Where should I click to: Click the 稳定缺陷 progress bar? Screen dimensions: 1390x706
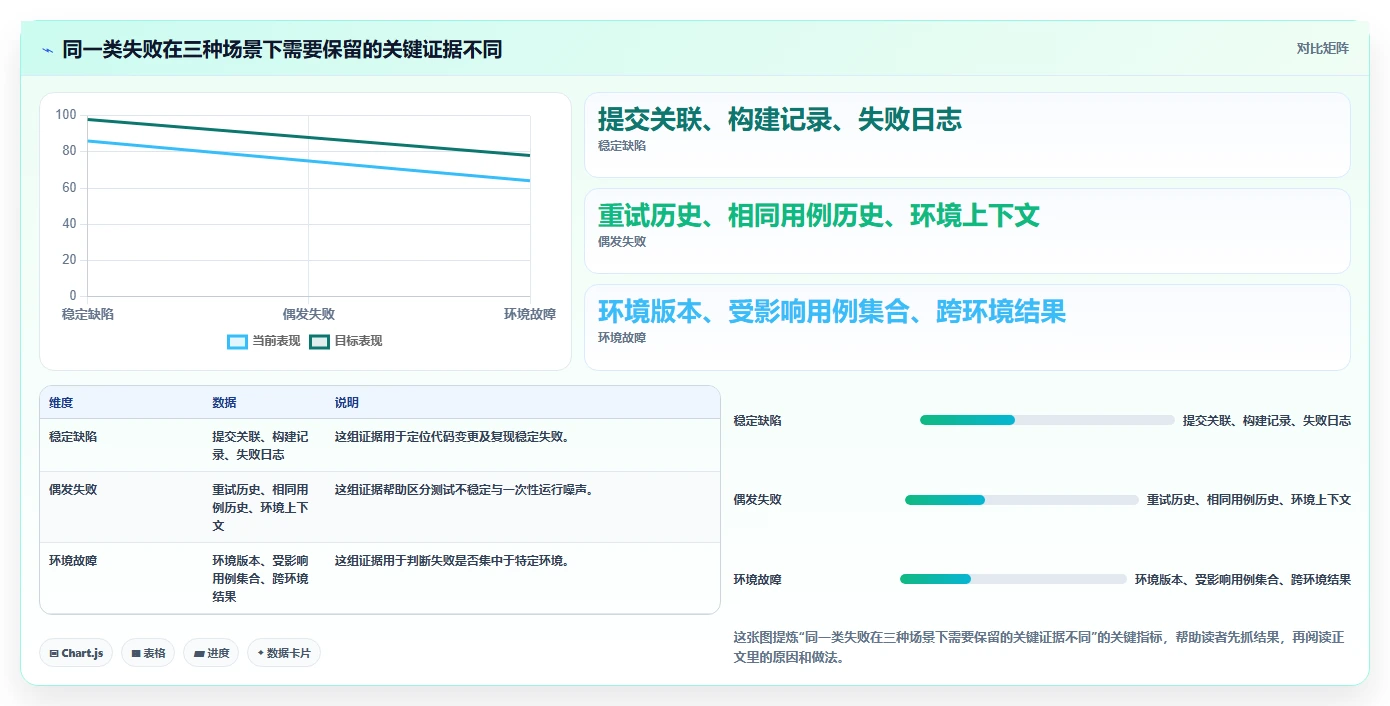tap(1047, 420)
